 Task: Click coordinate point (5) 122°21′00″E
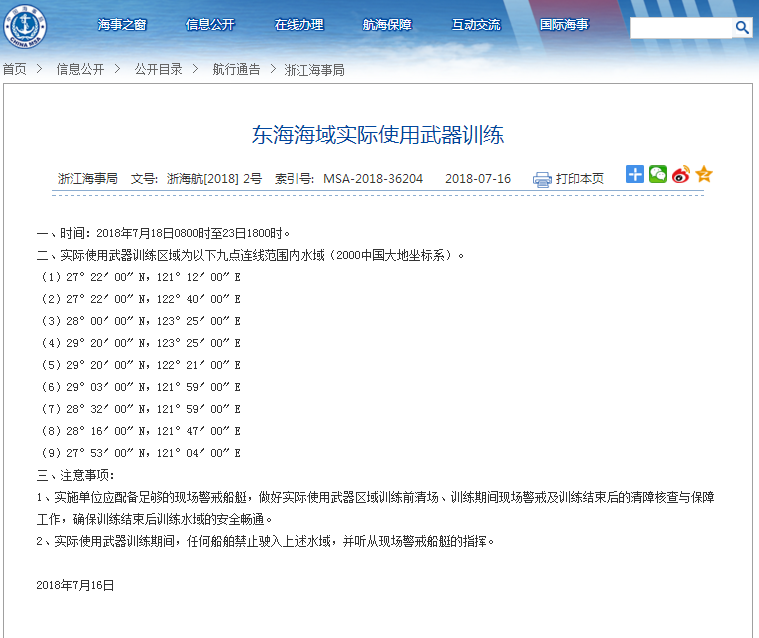tap(141, 365)
